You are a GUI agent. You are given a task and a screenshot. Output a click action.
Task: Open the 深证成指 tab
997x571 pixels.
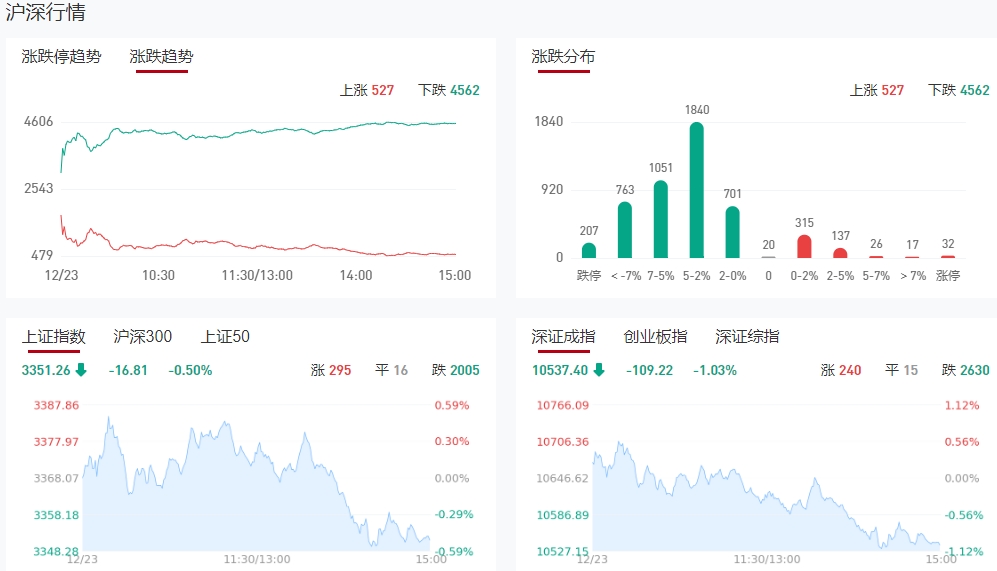click(x=563, y=336)
